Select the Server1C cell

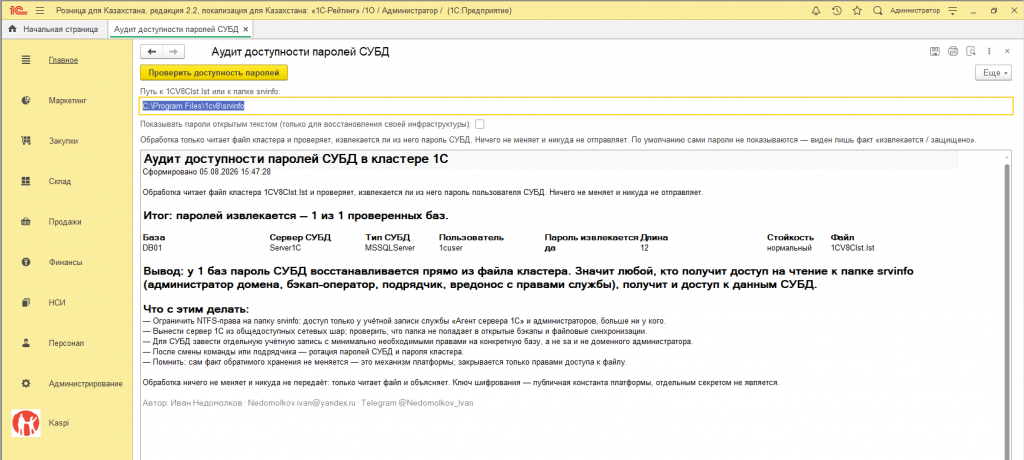285,248
